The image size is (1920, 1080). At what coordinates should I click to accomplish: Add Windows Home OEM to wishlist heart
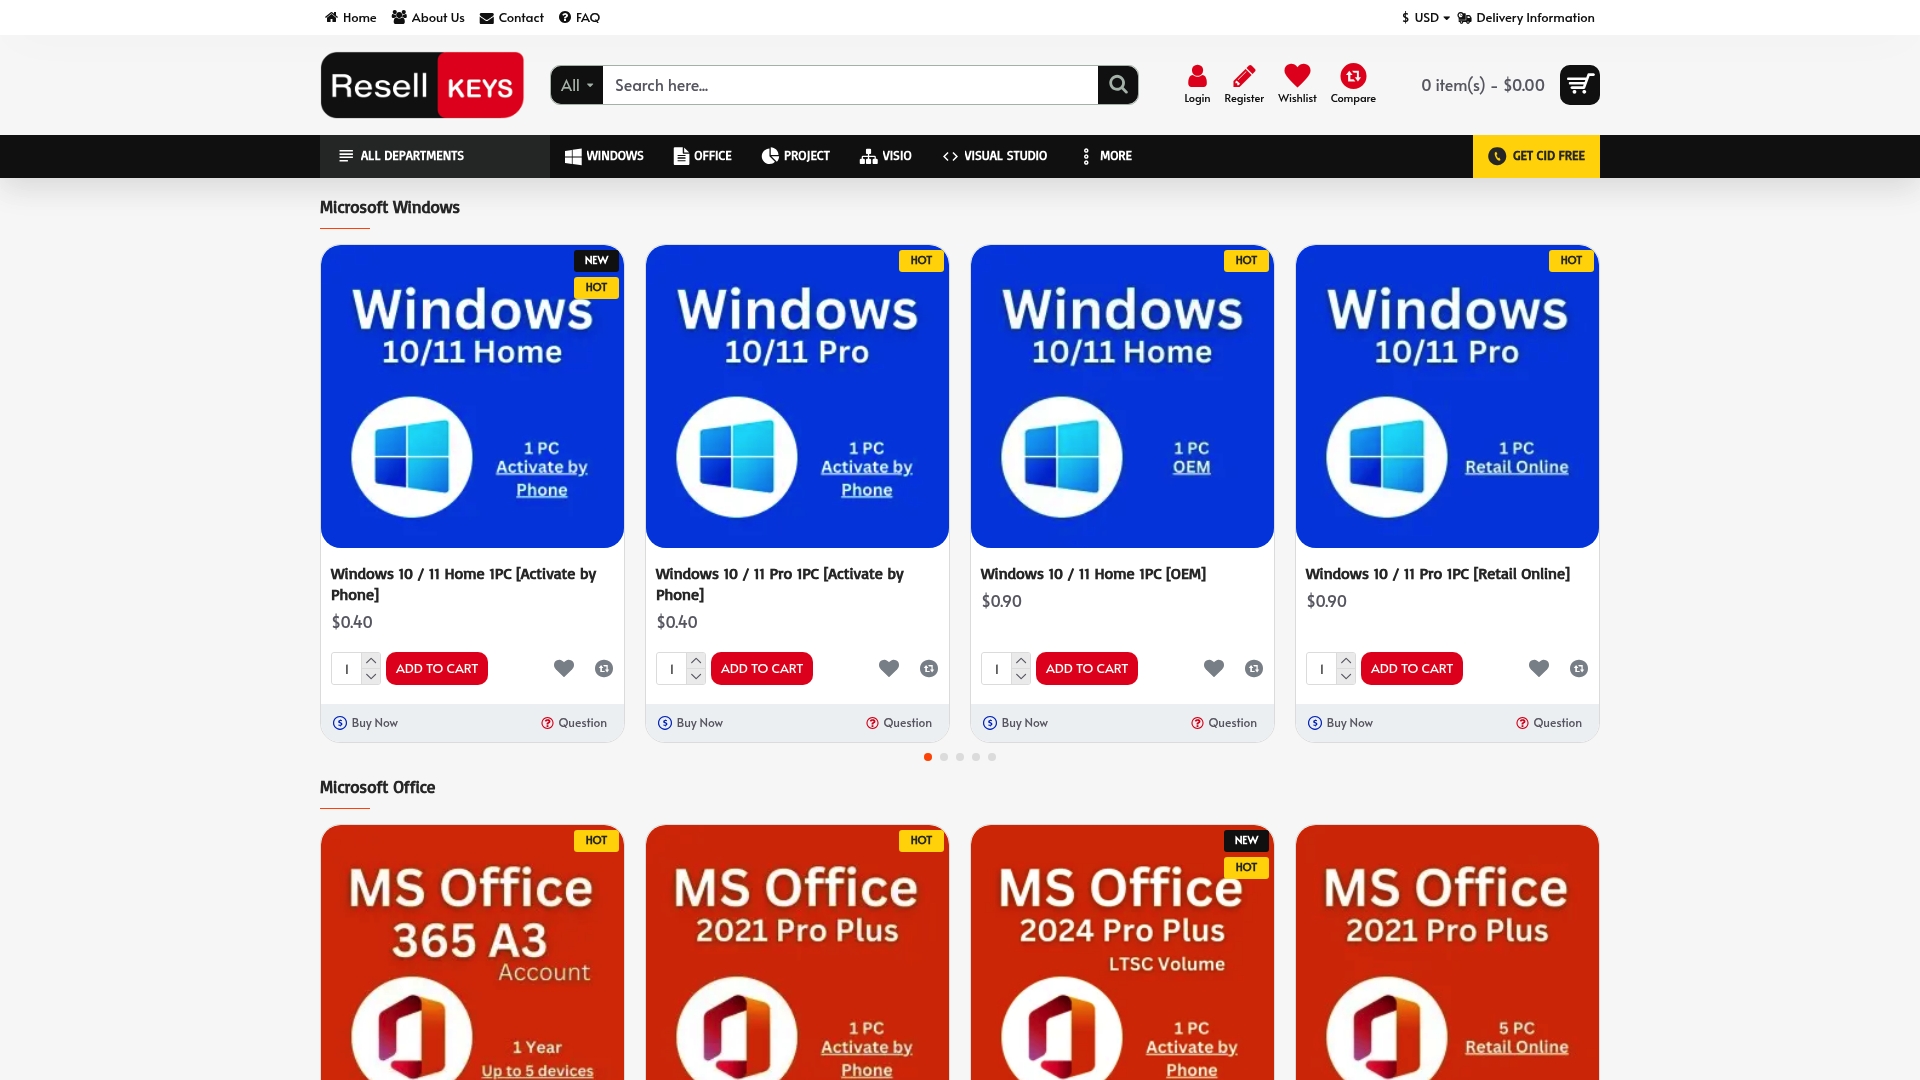(1214, 668)
